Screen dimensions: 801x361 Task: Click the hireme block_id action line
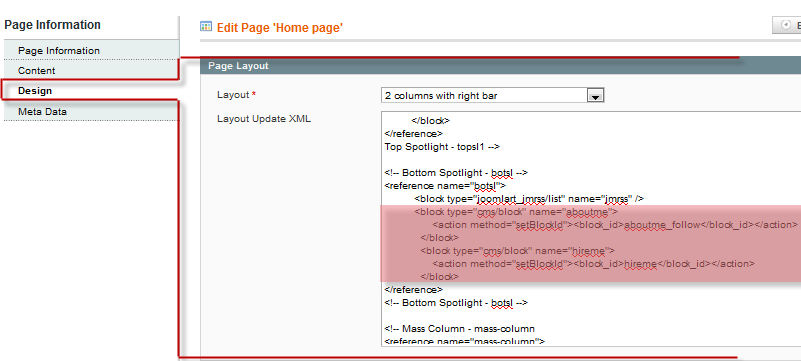tap(593, 263)
